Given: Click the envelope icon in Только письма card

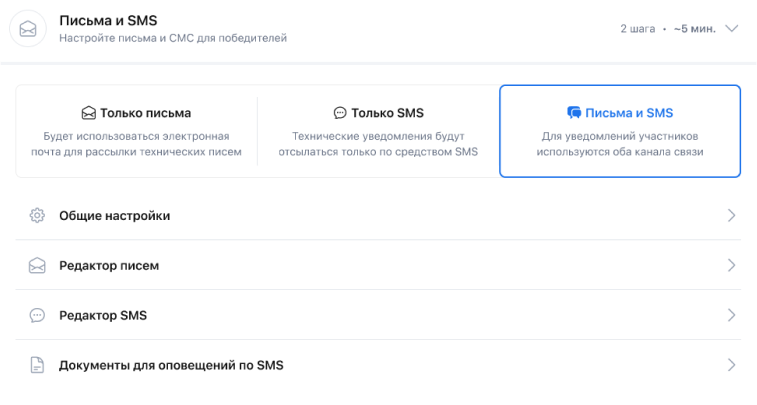Looking at the screenshot, I should tap(89, 113).
